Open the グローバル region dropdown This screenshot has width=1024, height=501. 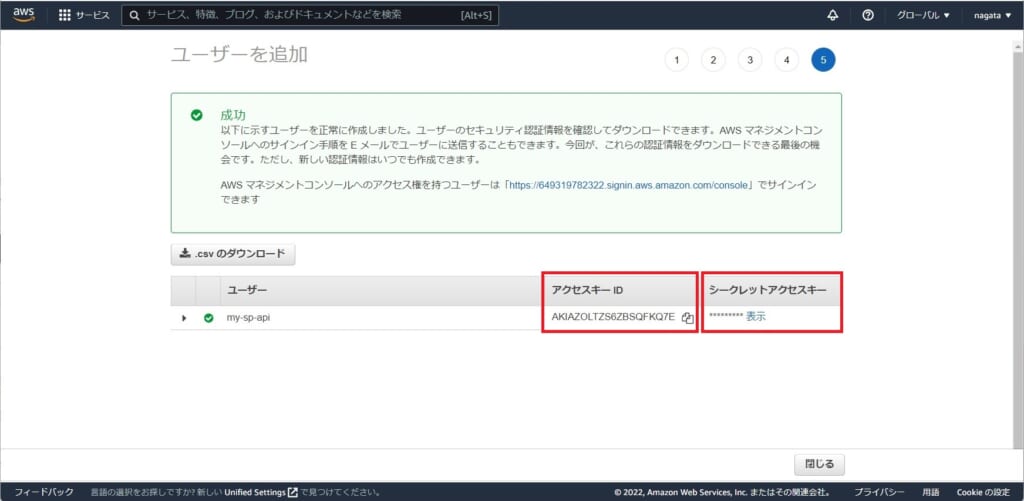pos(923,15)
